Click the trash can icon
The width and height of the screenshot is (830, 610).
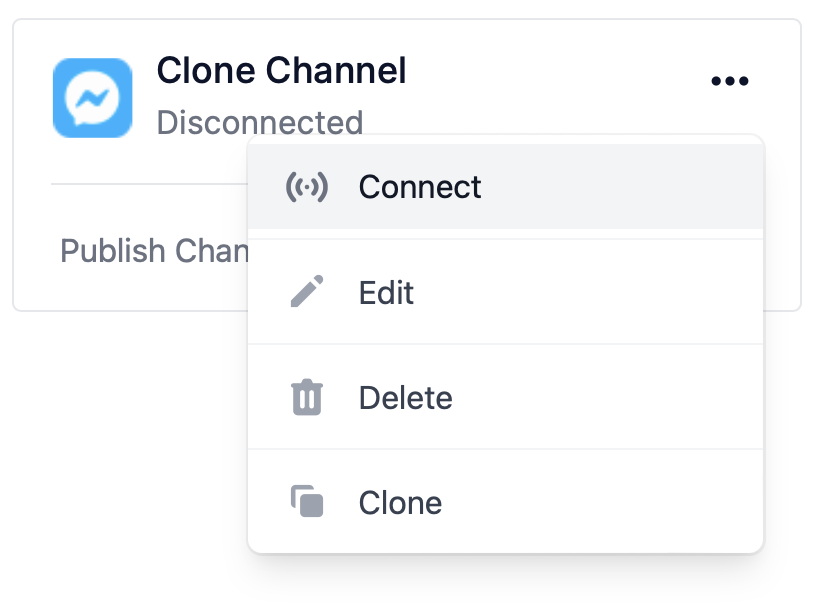point(307,397)
